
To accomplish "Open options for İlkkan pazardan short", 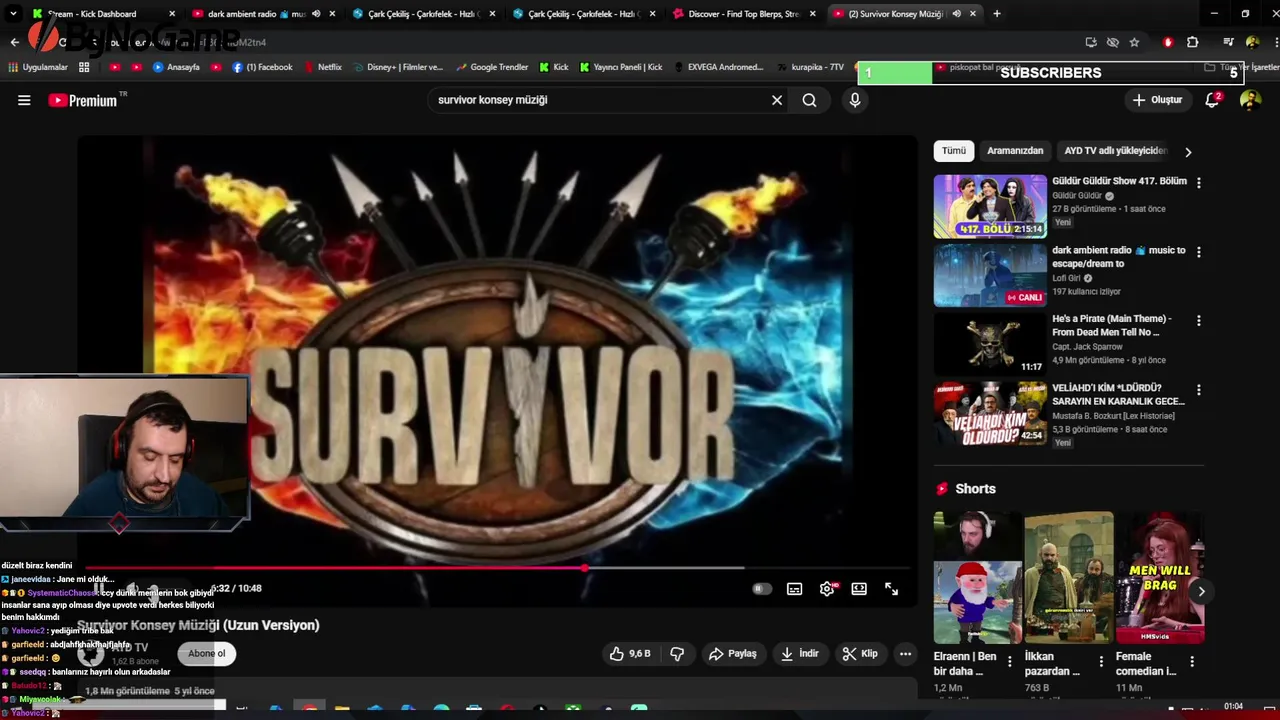I will click(x=1101, y=662).
